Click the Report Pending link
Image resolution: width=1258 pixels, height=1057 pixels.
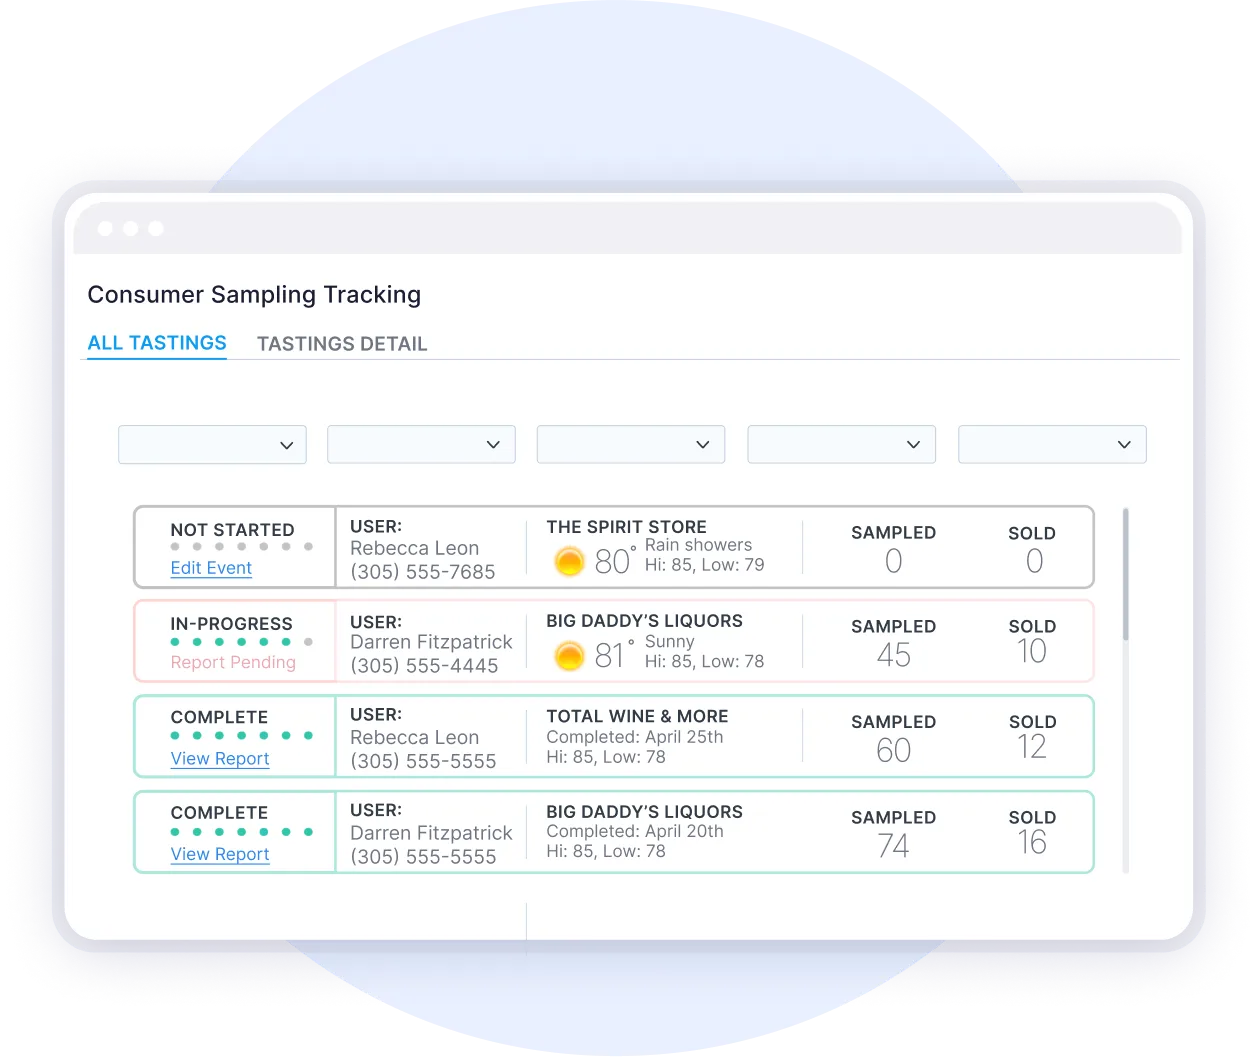point(233,662)
